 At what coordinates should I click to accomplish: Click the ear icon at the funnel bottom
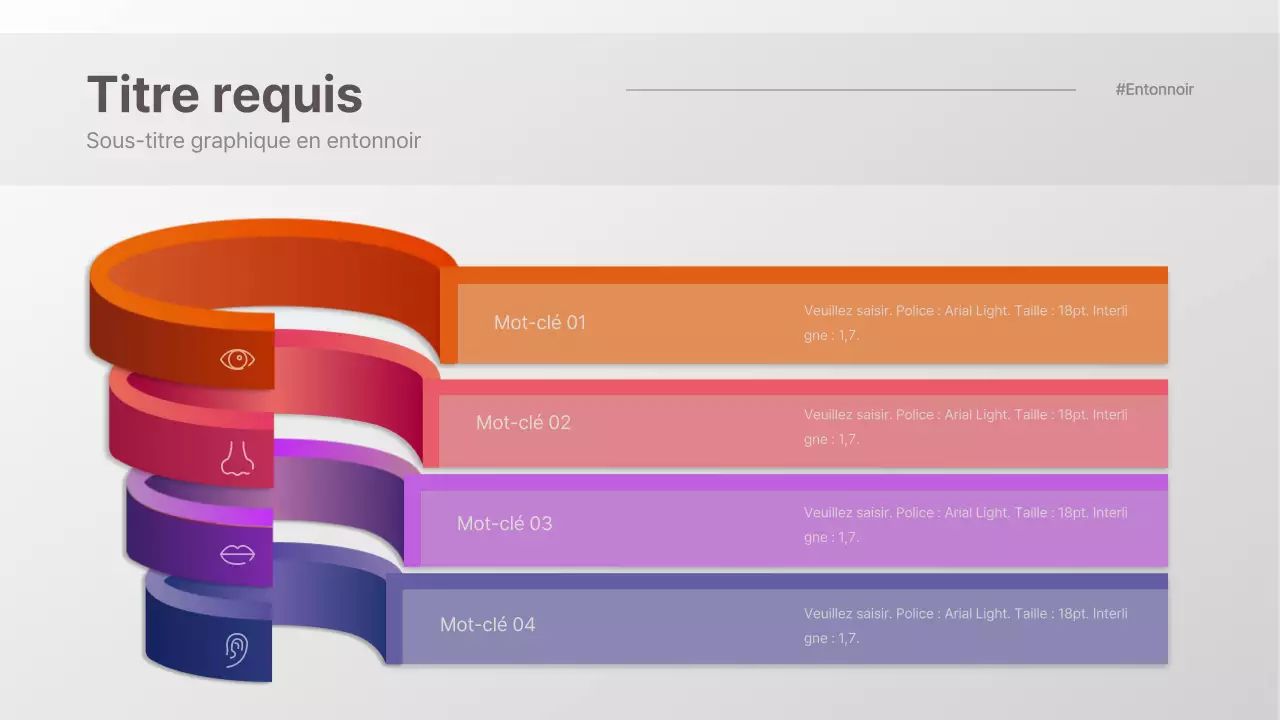pos(237,648)
